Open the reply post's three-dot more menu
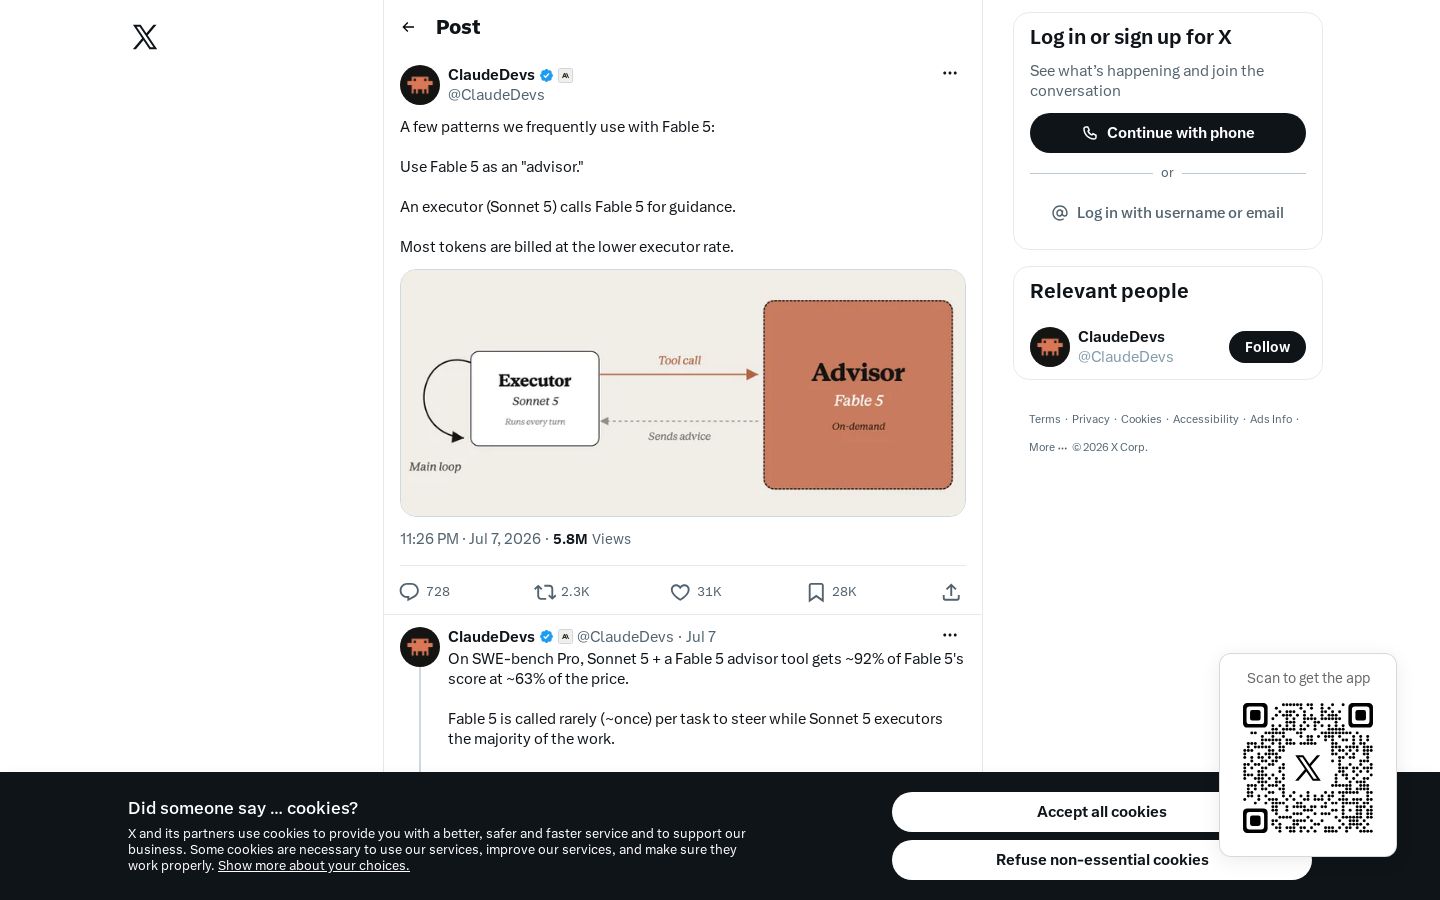 click(950, 635)
